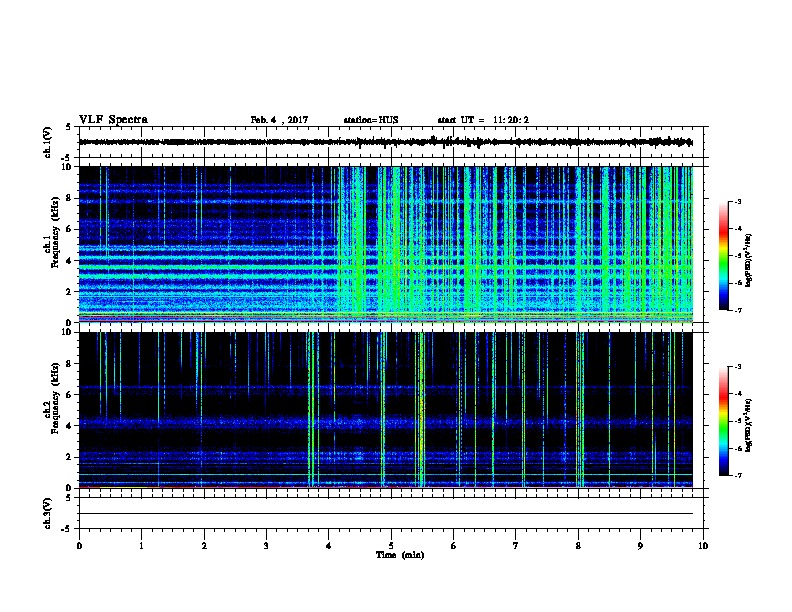Click the 'ch.1 Frequency (kHz)' axis label
Image resolution: width=792 pixels, height=612 pixels.
pyautogui.click(x=52, y=233)
